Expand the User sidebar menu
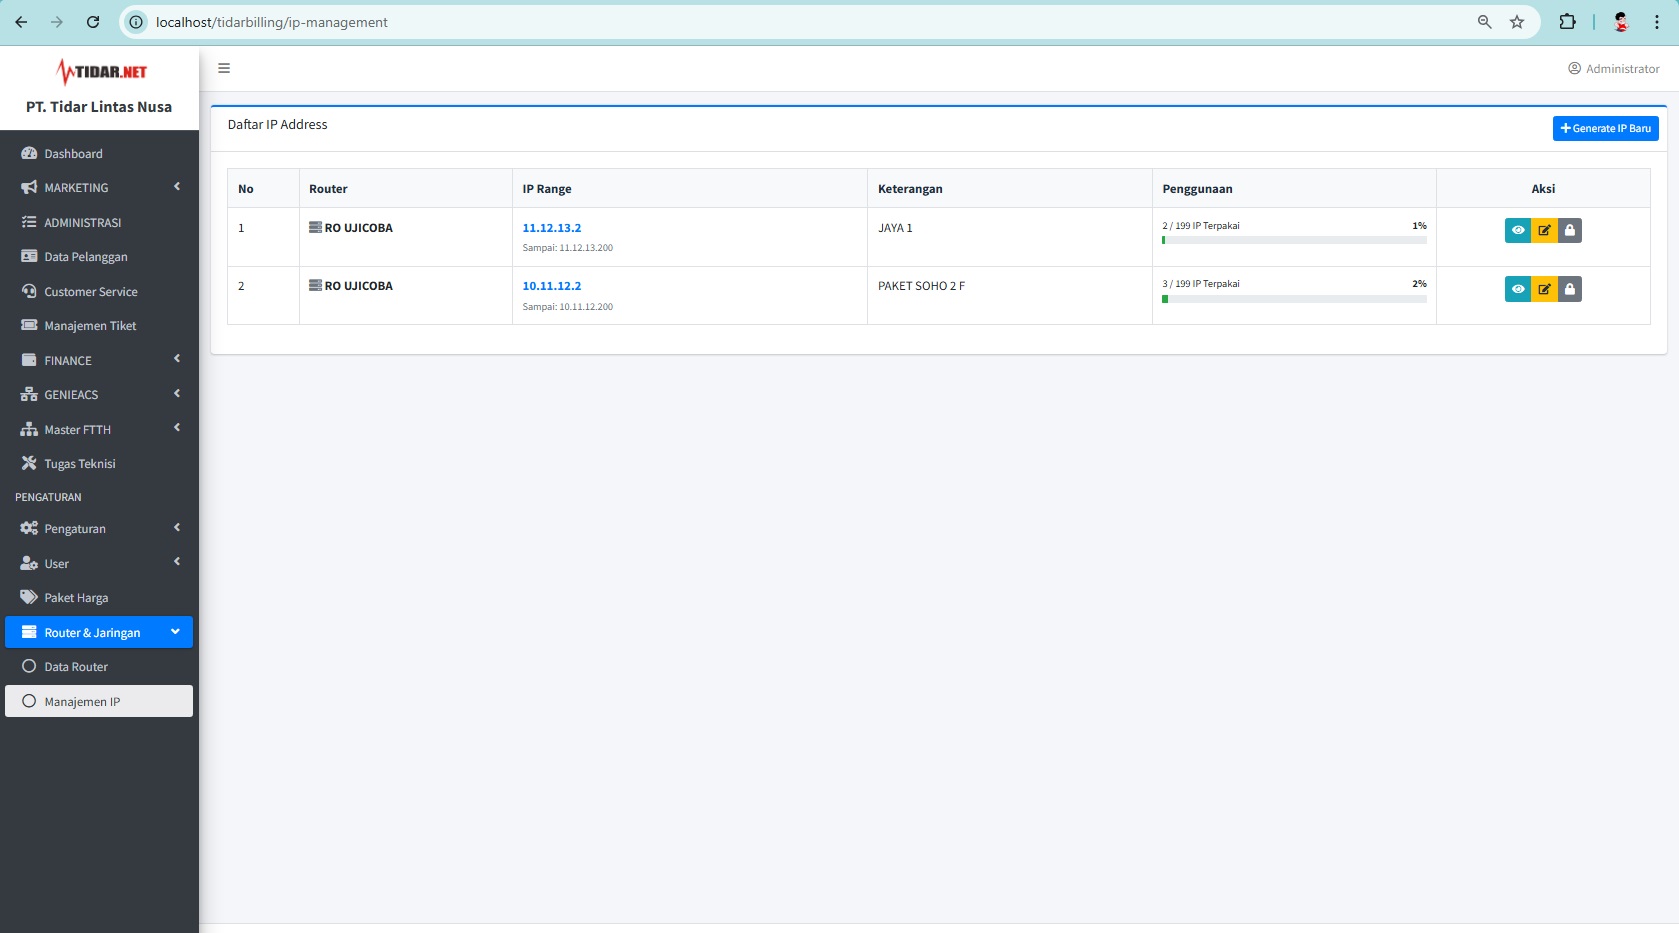The height and width of the screenshot is (933, 1679). pyautogui.click(x=99, y=563)
